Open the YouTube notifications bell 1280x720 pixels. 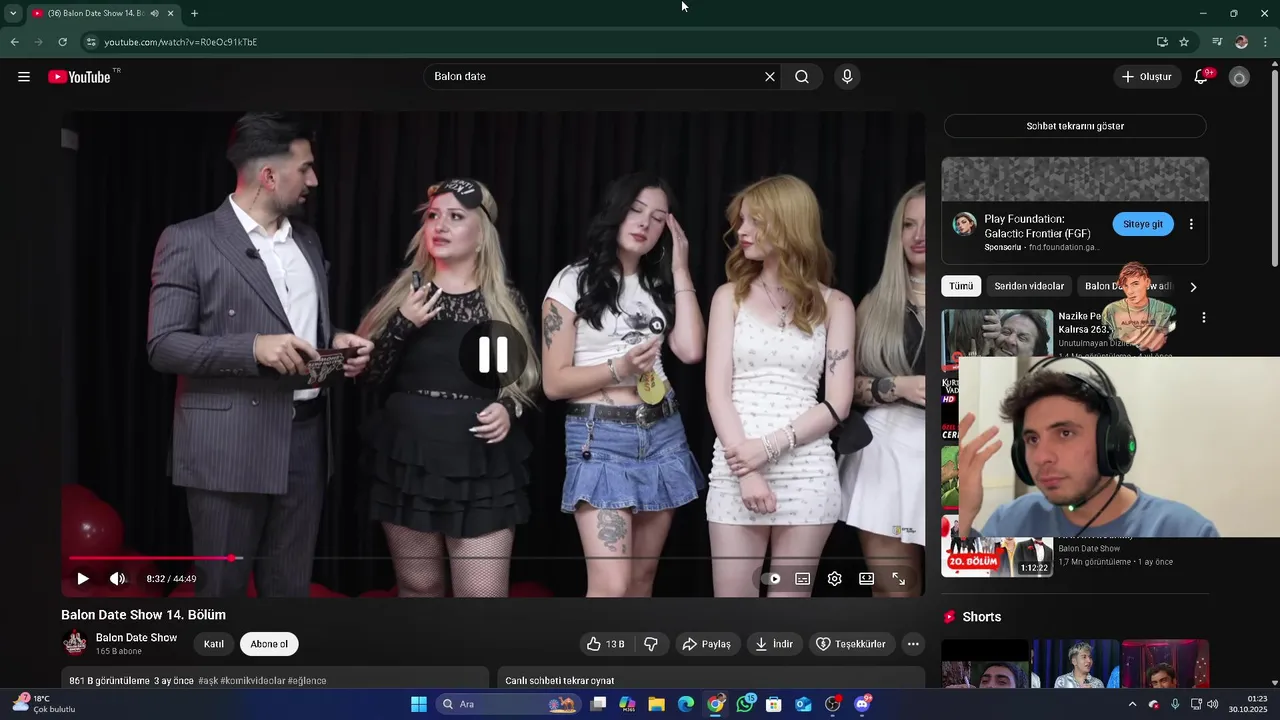tap(1202, 77)
